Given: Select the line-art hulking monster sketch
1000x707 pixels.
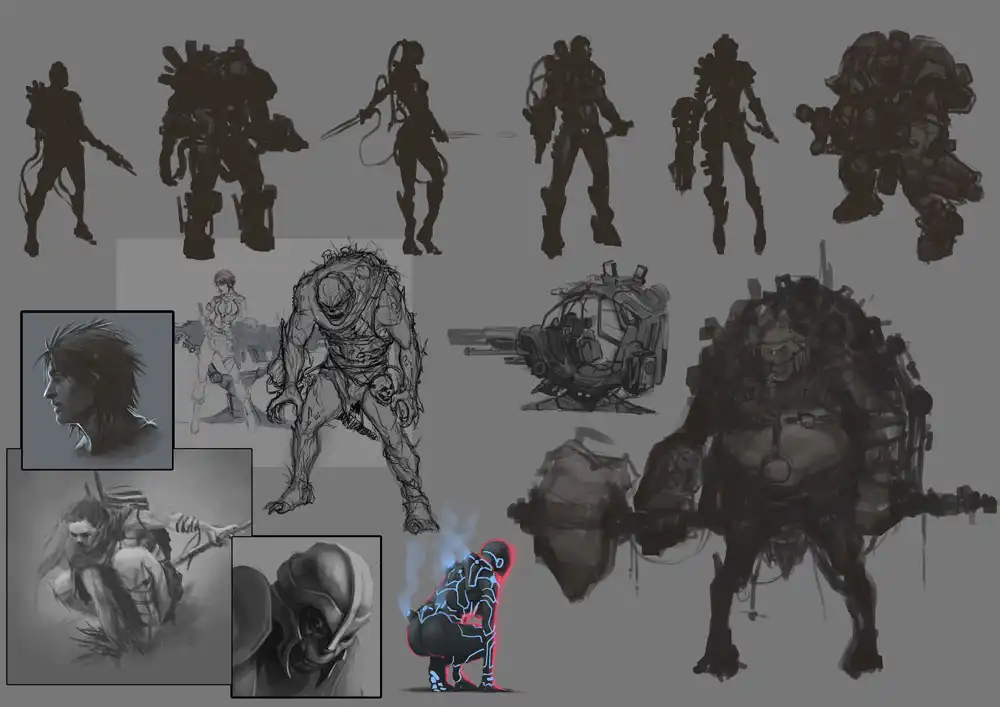Looking at the screenshot, I should pyautogui.click(x=350, y=390).
